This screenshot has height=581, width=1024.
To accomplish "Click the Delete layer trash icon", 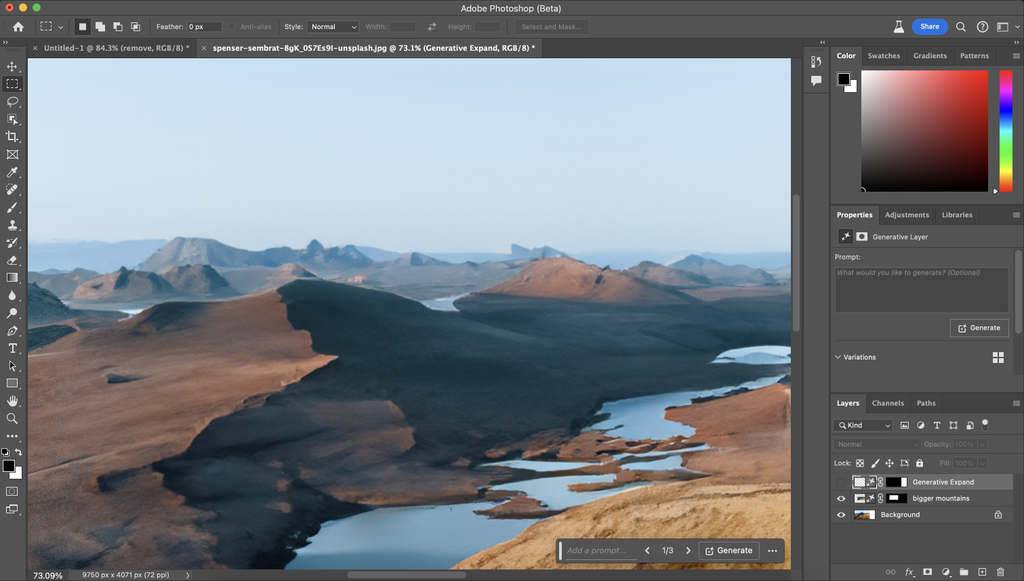I will [1002, 571].
